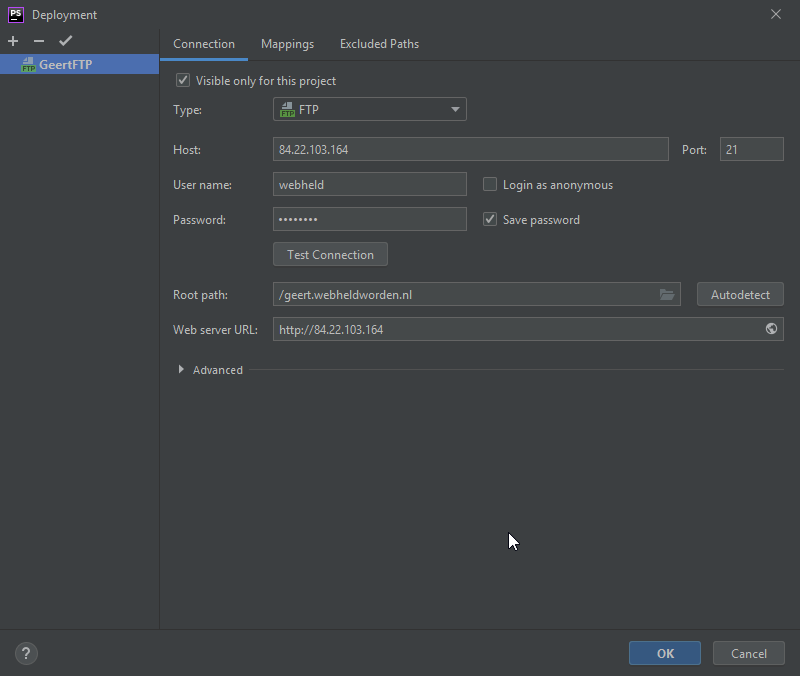
Task: Click the checkmark use-as-default icon
Action: pyautogui.click(x=66, y=41)
